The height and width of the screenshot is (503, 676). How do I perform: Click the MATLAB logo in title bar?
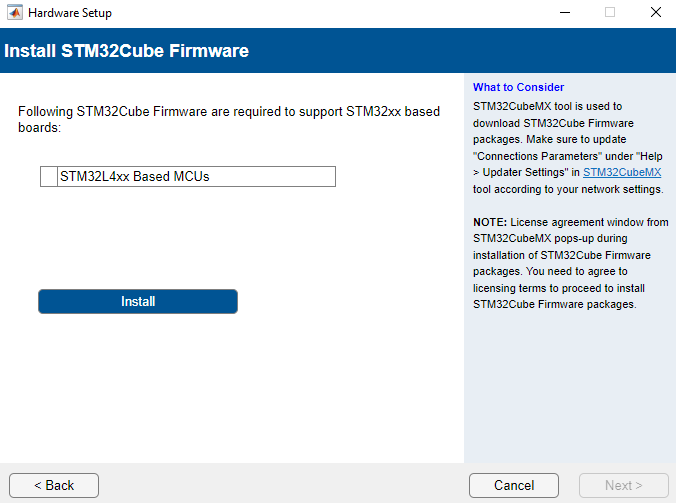pos(15,12)
